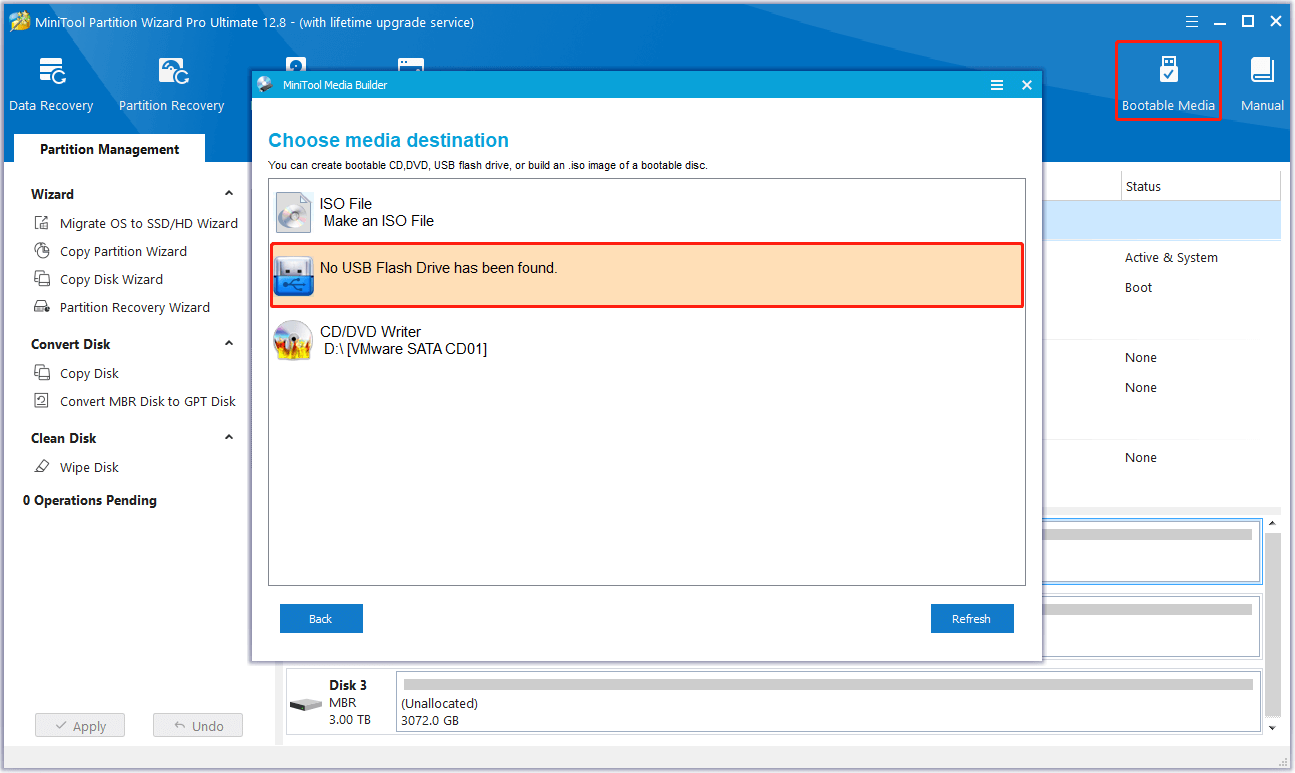Select Wipe Disk in the sidebar
The height and width of the screenshot is (773, 1295).
coord(89,467)
